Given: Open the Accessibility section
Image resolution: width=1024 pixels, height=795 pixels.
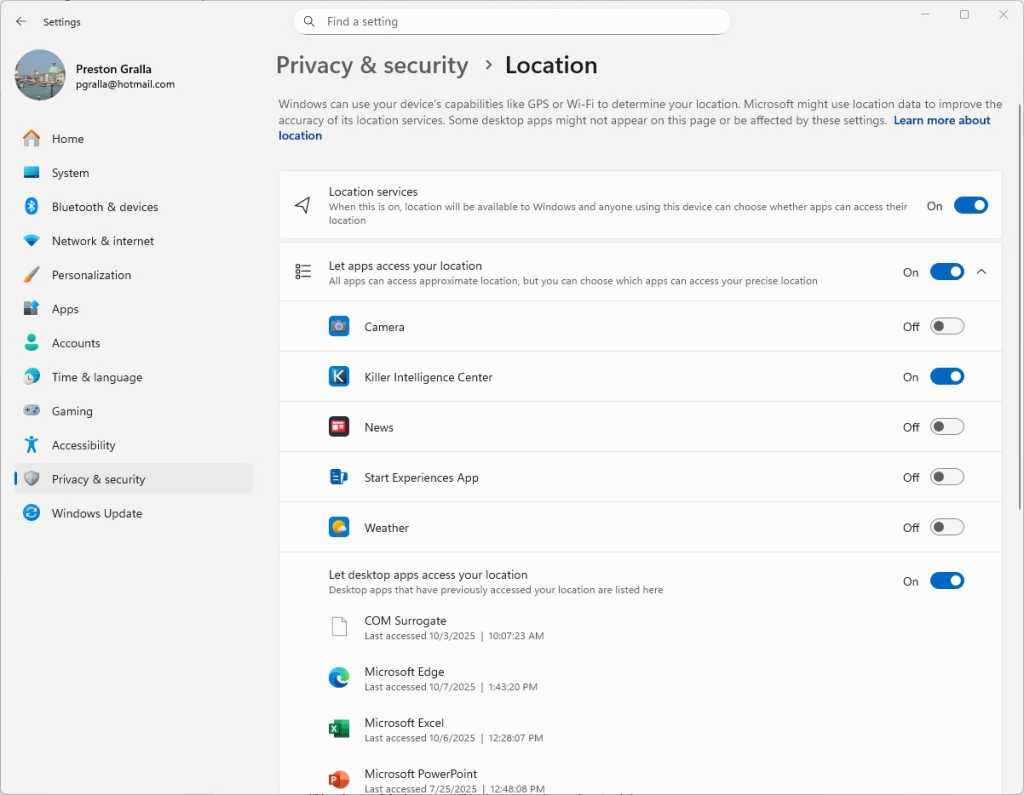Looking at the screenshot, I should coord(31,445).
